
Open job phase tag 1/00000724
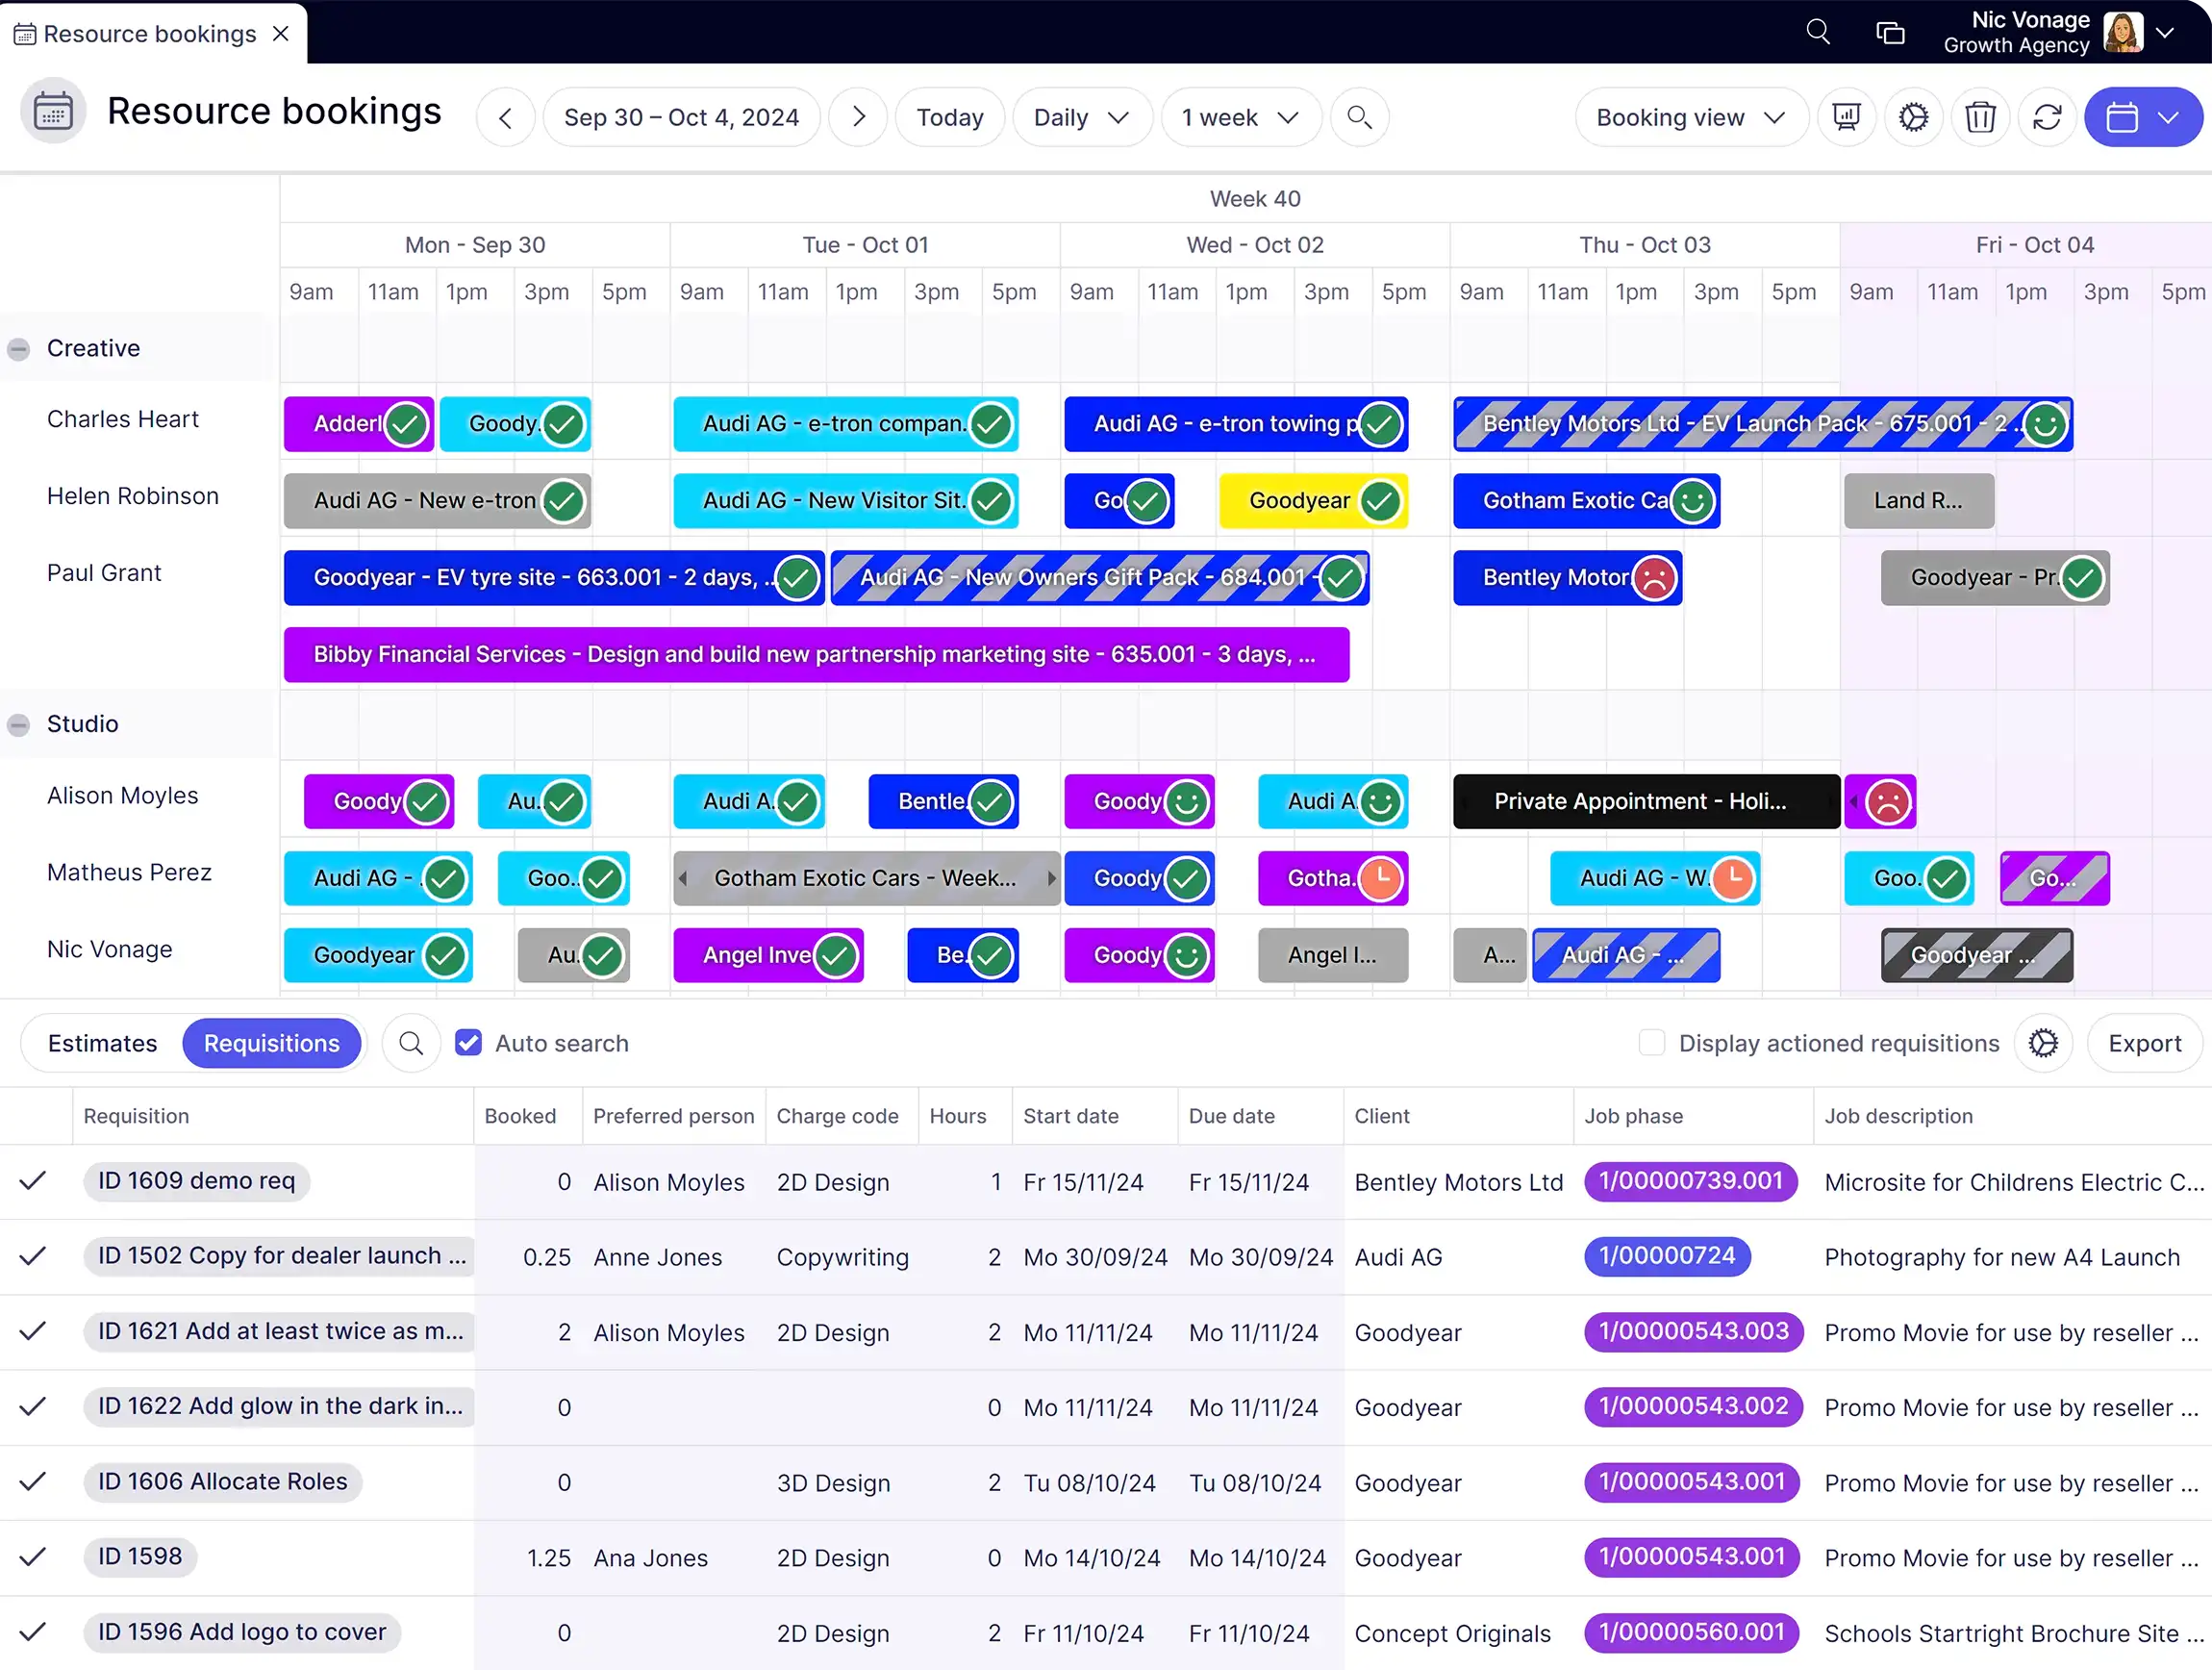coord(1667,1256)
